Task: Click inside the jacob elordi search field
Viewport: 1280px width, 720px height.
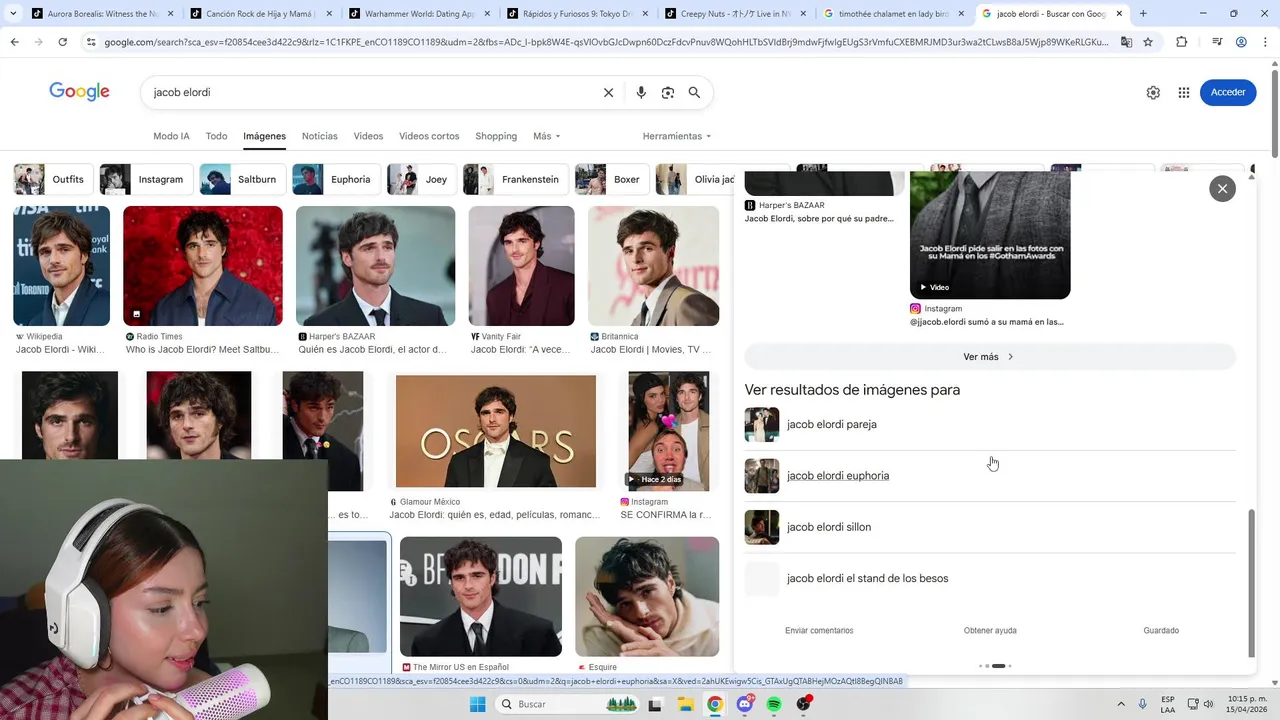Action: pyautogui.click(x=370, y=92)
